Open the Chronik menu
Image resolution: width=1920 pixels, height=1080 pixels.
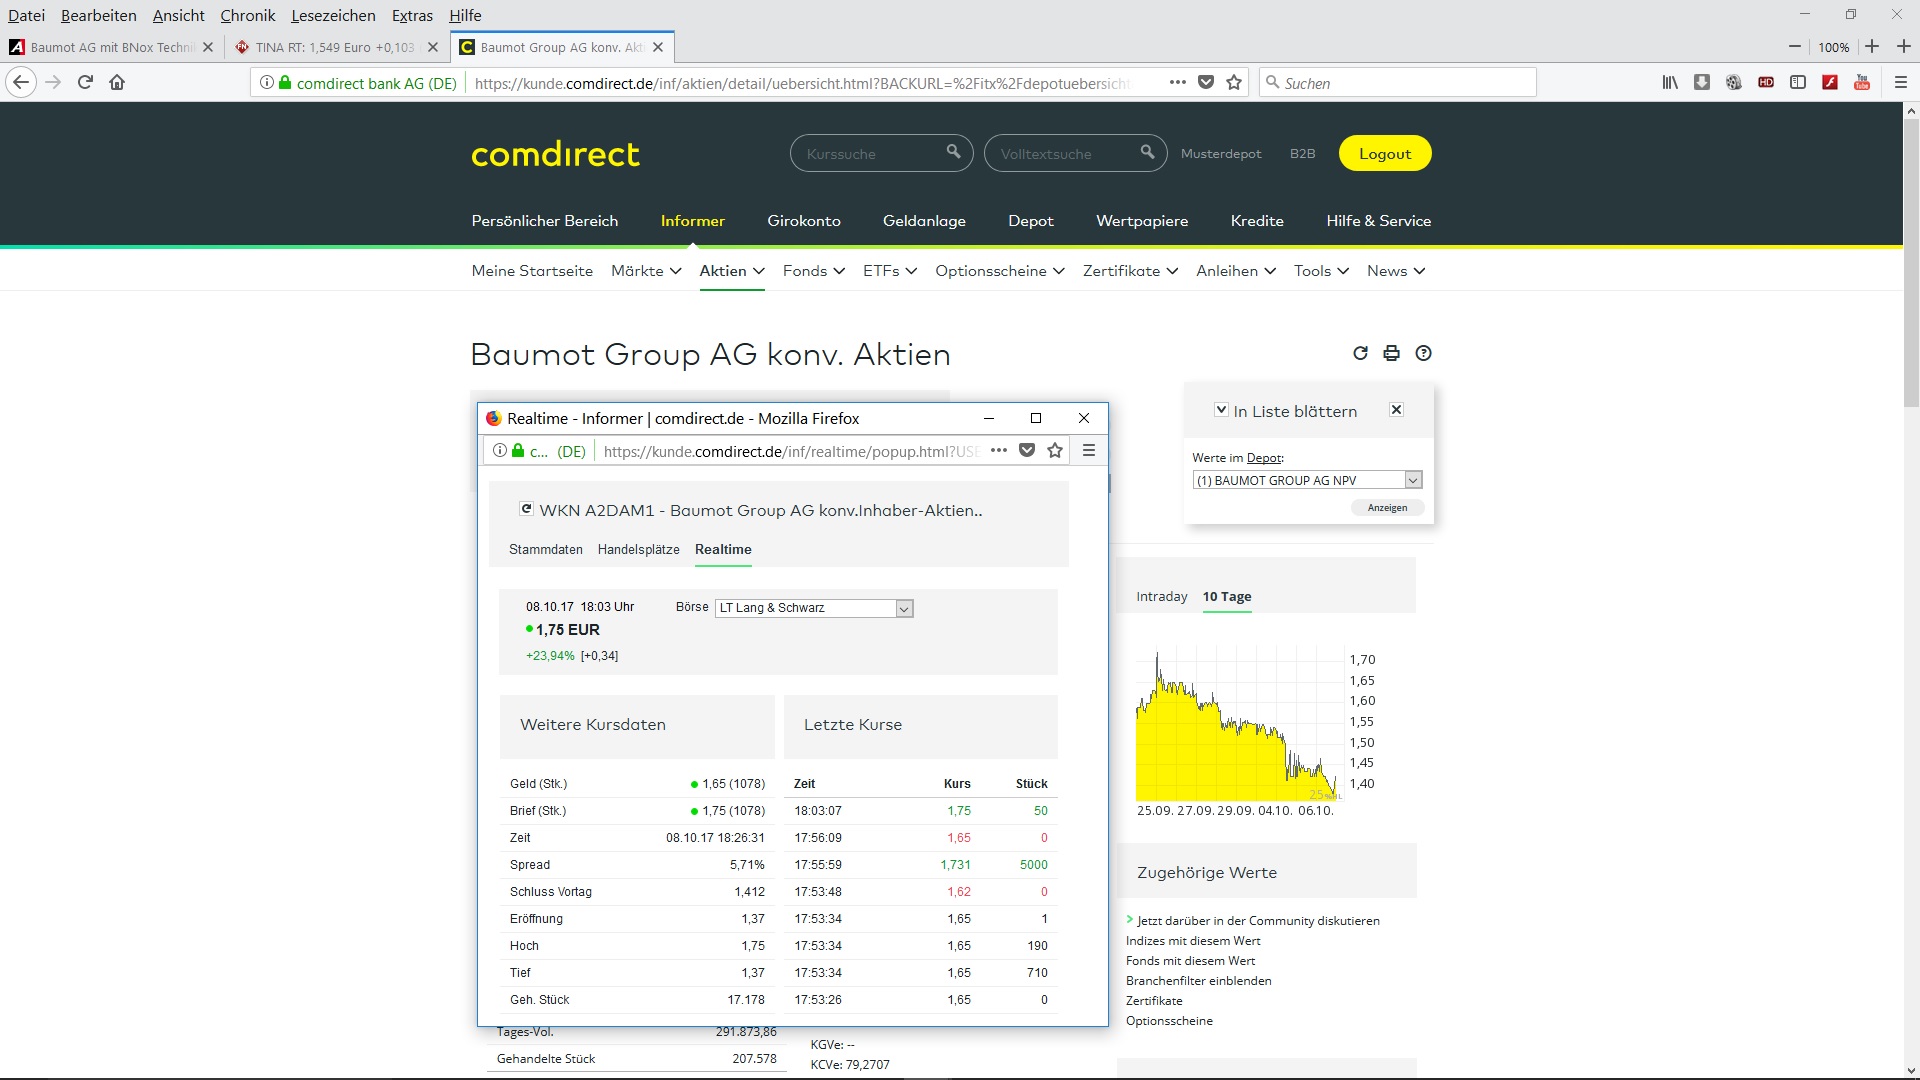(x=247, y=15)
